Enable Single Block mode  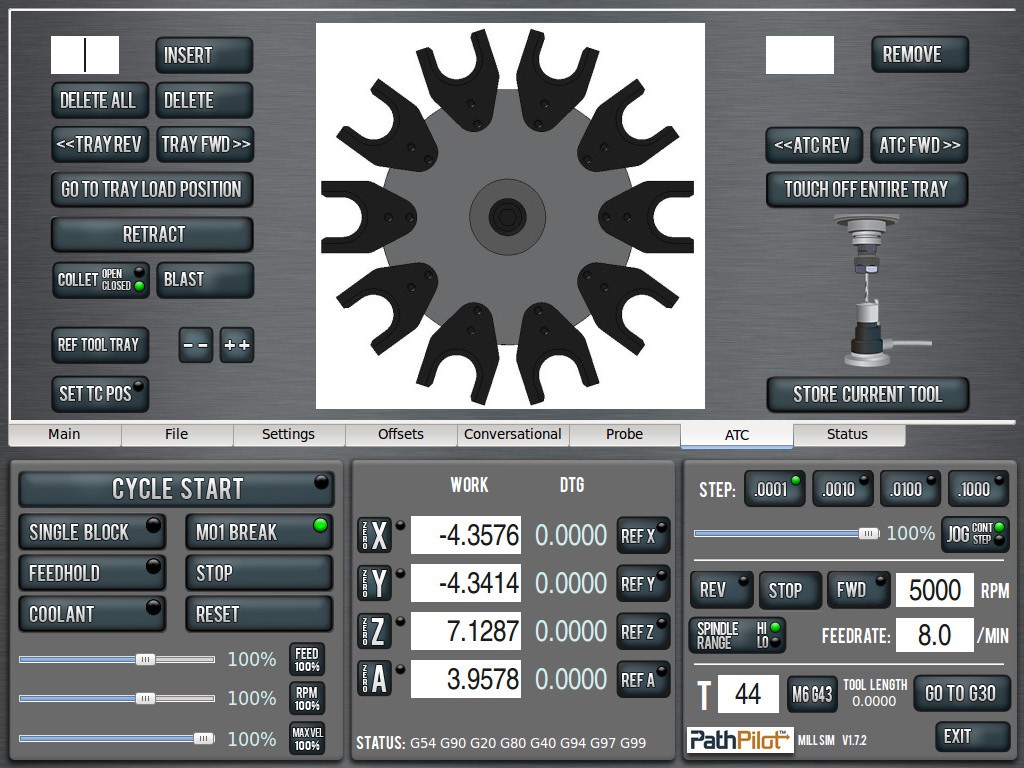point(92,532)
